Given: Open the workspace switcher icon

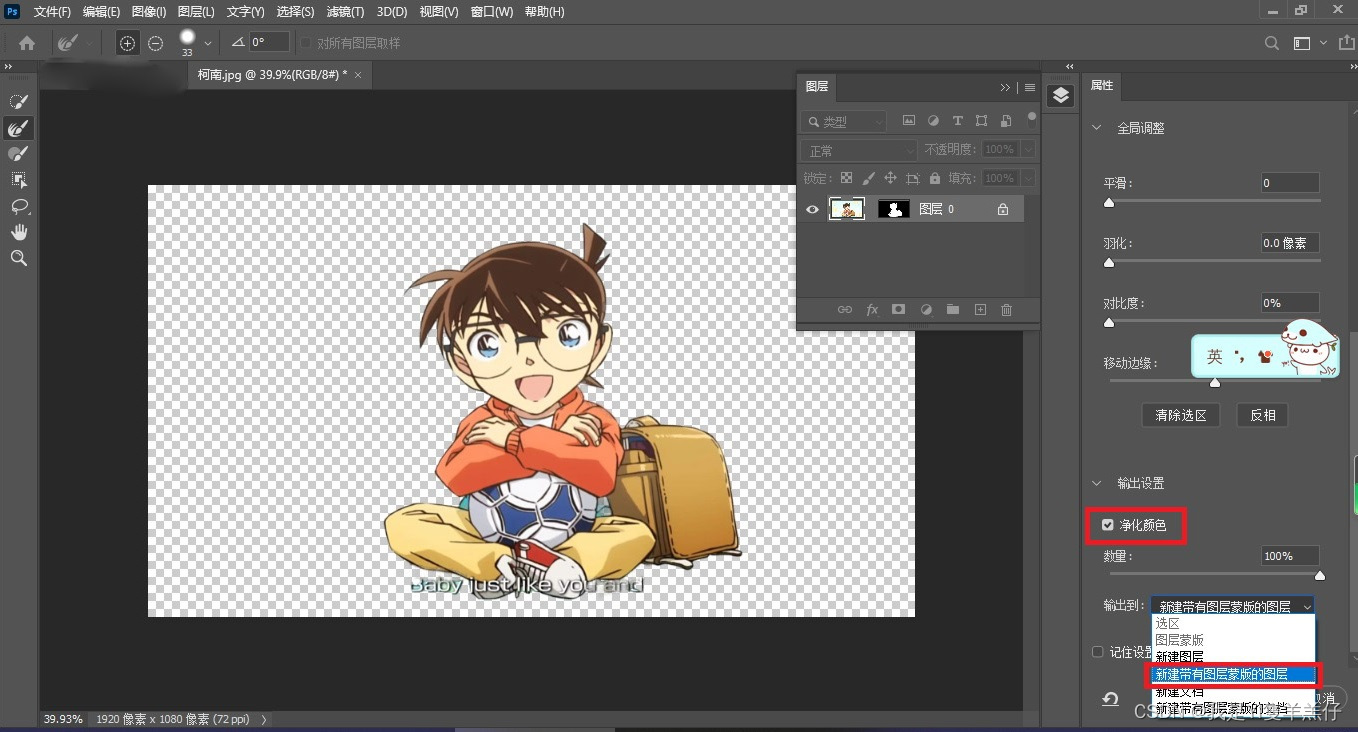Looking at the screenshot, I should point(1301,43).
